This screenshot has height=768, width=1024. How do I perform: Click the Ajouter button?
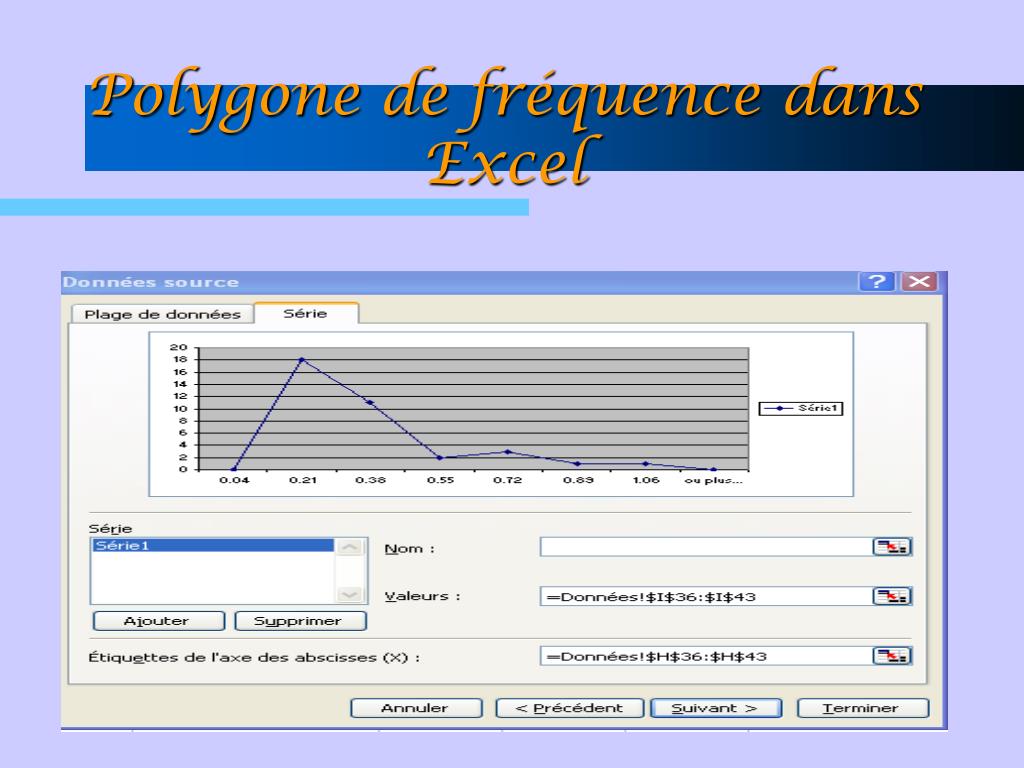point(159,620)
